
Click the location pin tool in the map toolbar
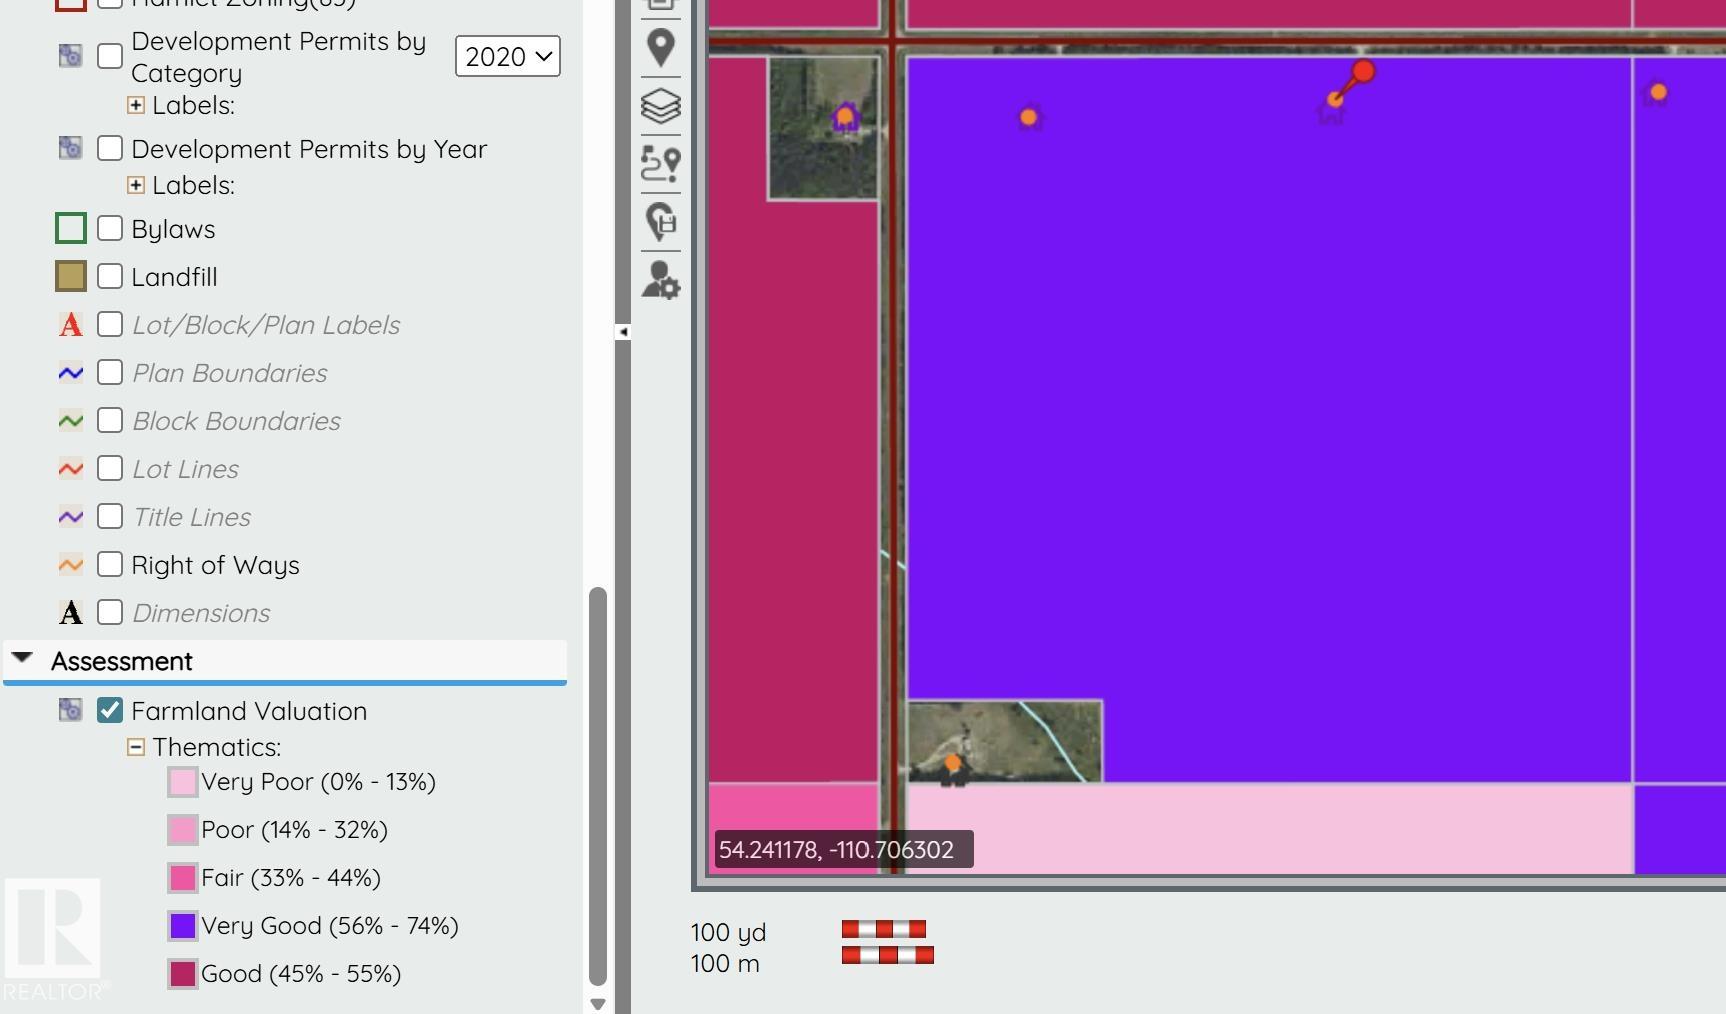click(661, 47)
